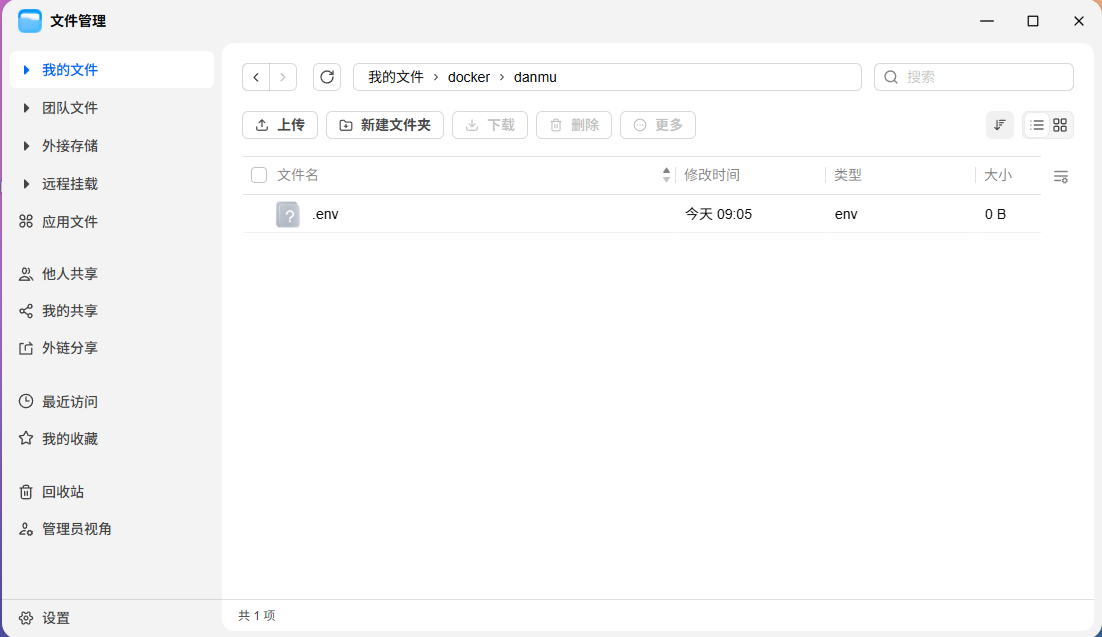
Task: Close the file manager window
Action: 1079,21
